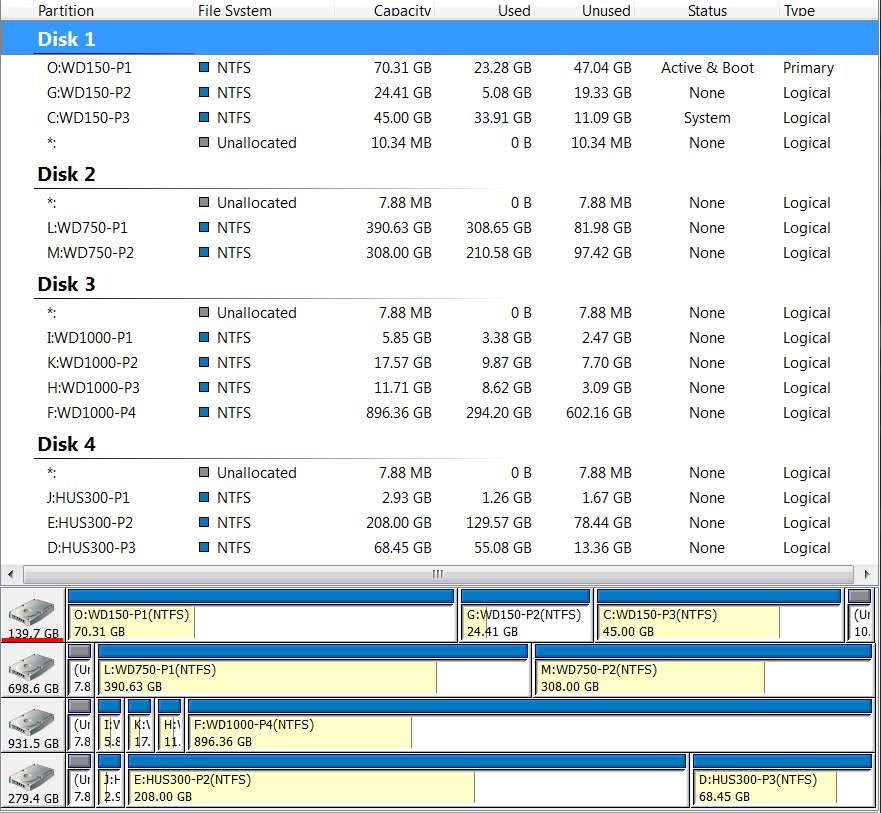Click the horizontal scrollbar thumb

tap(438, 574)
